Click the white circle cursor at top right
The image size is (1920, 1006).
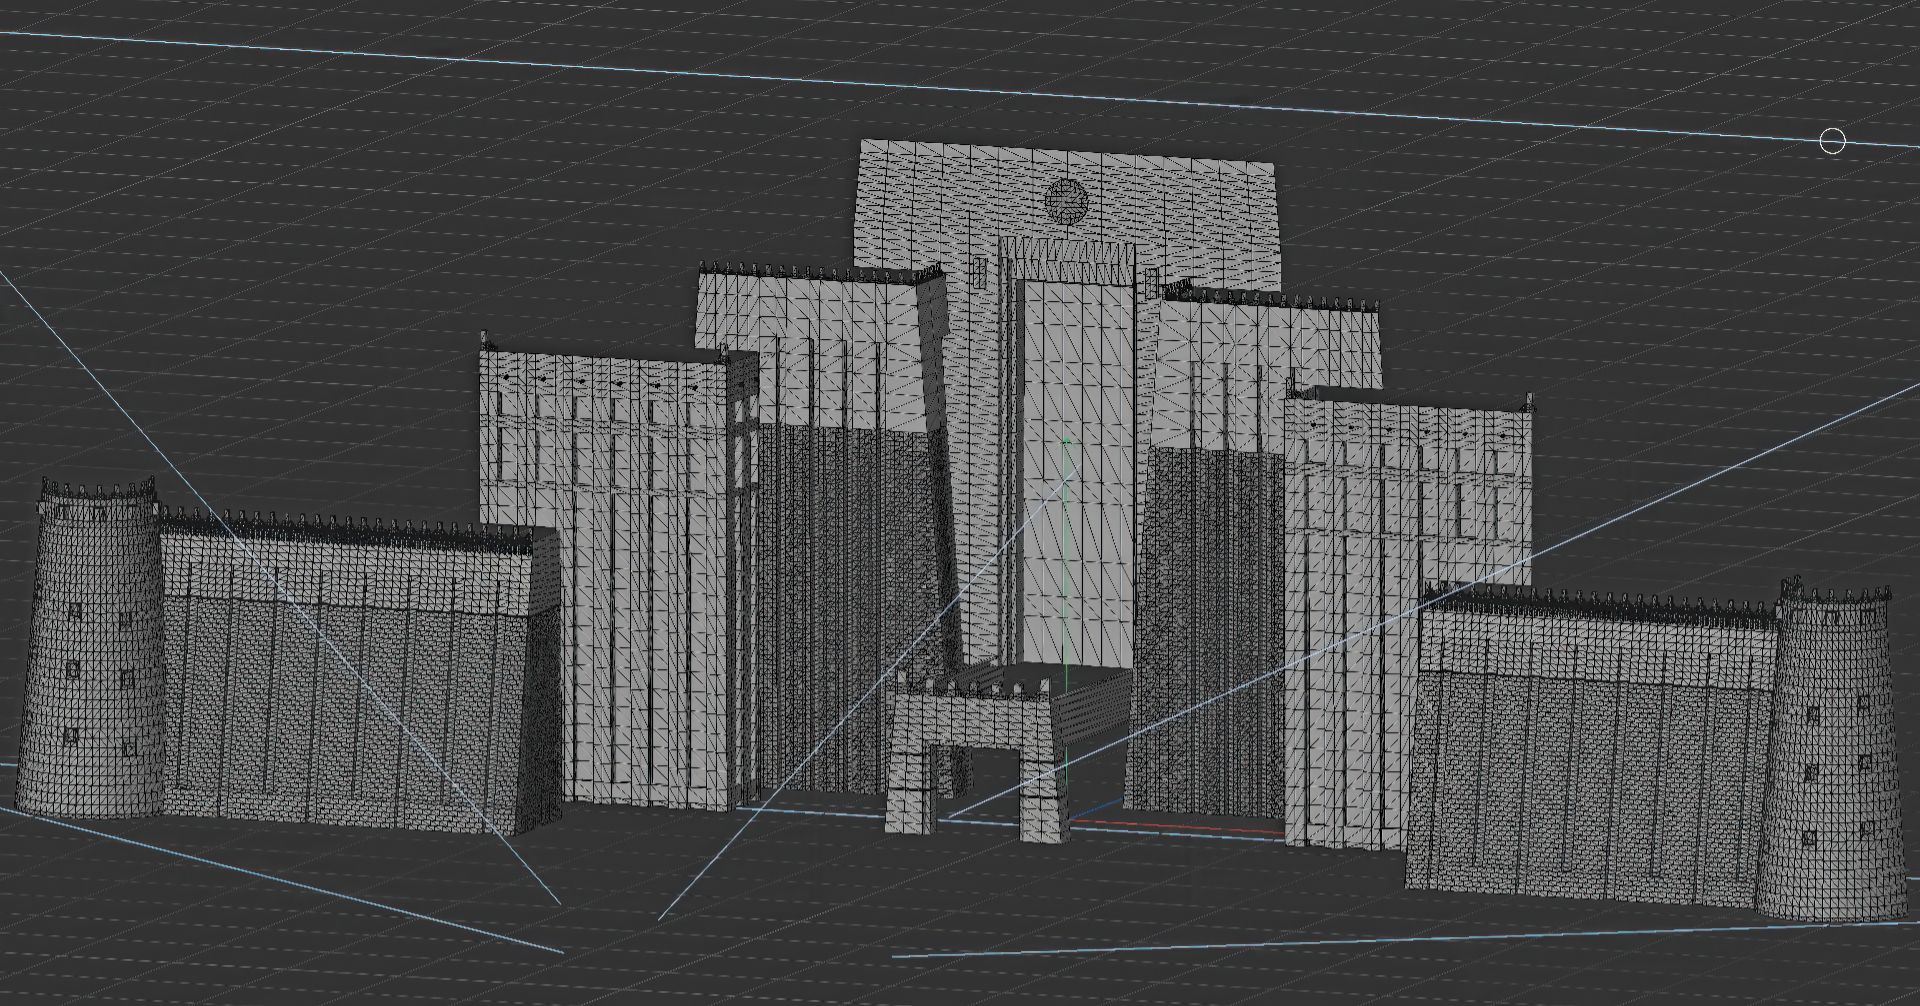pyautogui.click(x=1831, y=142)
